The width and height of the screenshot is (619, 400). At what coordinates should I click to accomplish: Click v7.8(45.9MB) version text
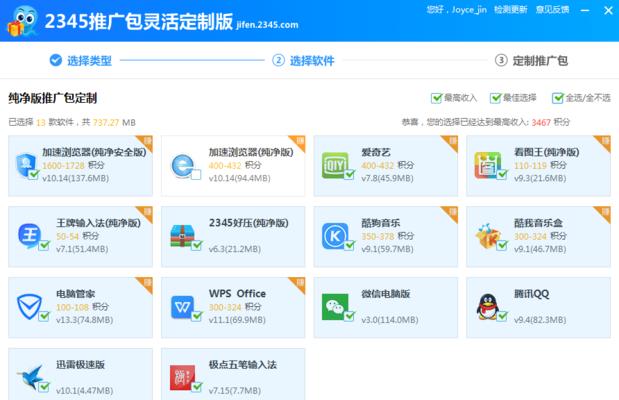point(387,178)
